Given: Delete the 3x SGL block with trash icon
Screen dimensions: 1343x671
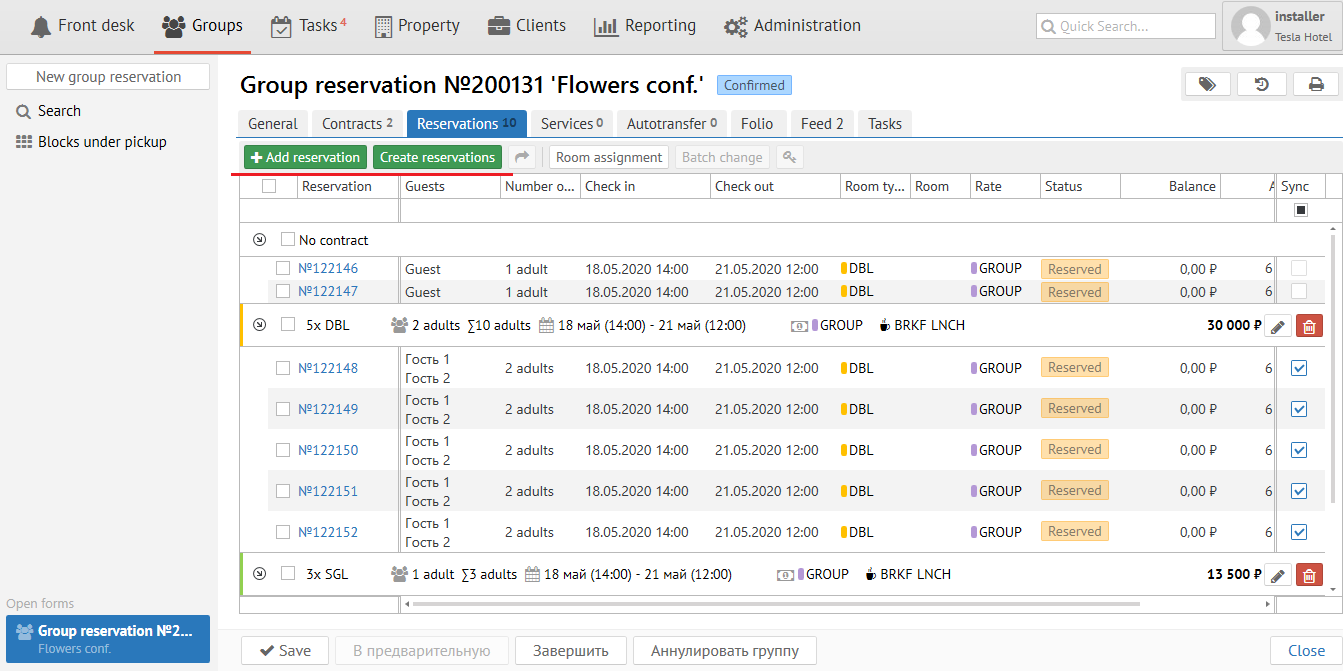Looking at the screenshot, I should tap(1308, 575).
